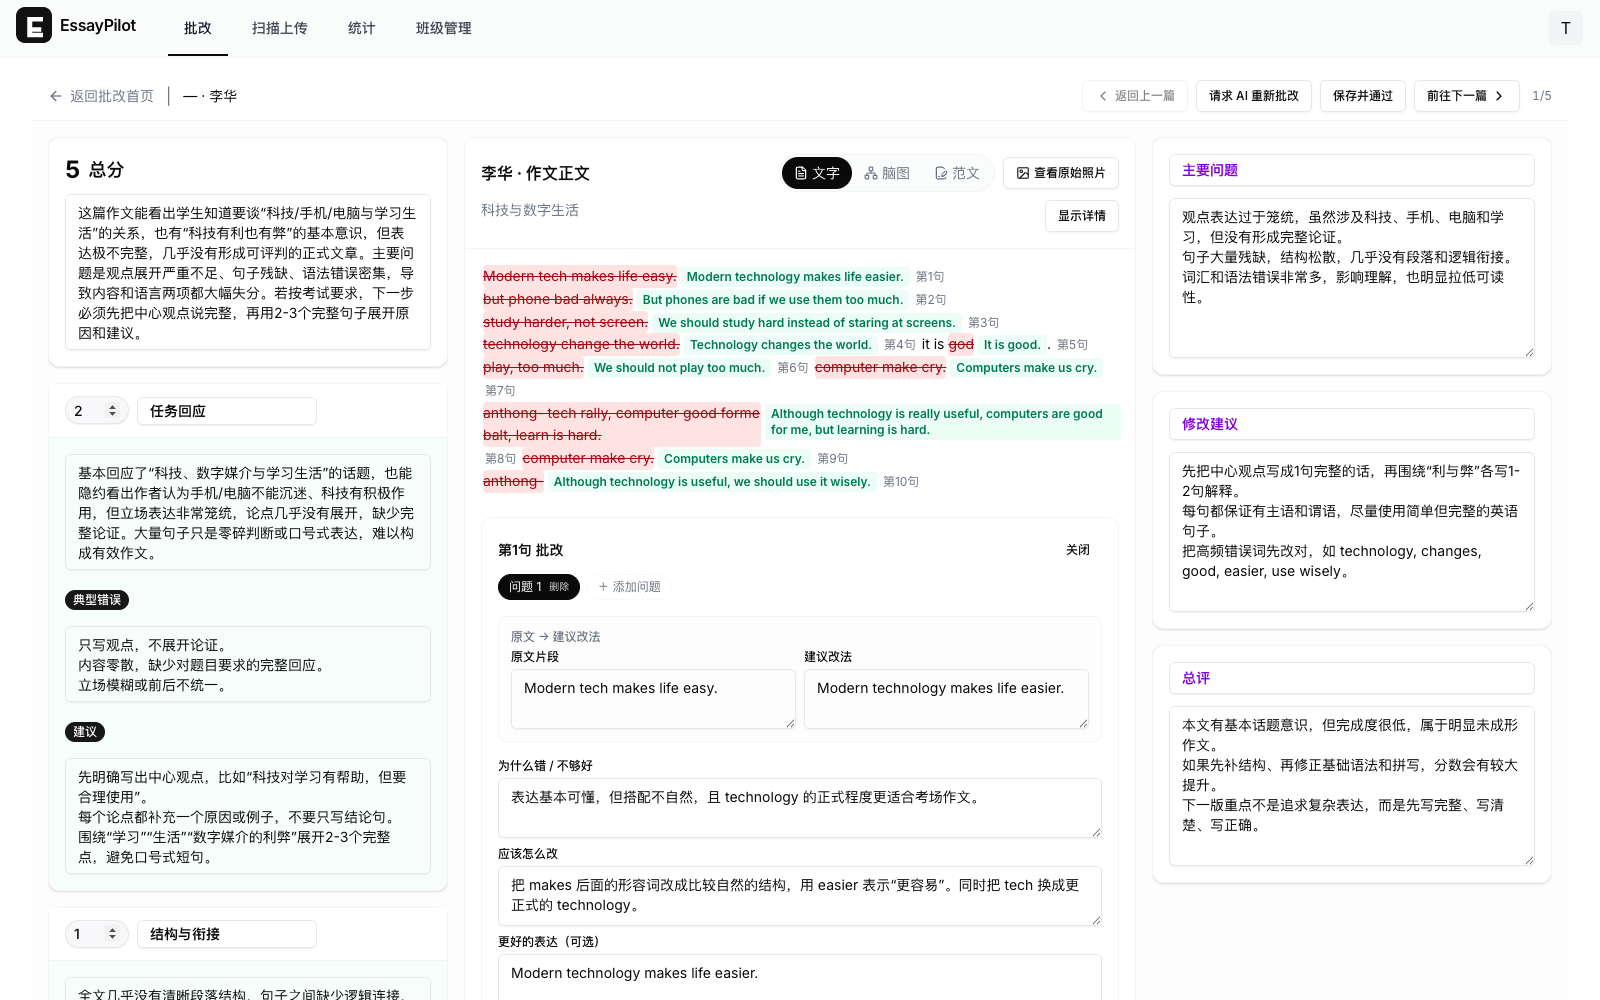Click the back arrow beside 返回批改首页

pos(55,95)
